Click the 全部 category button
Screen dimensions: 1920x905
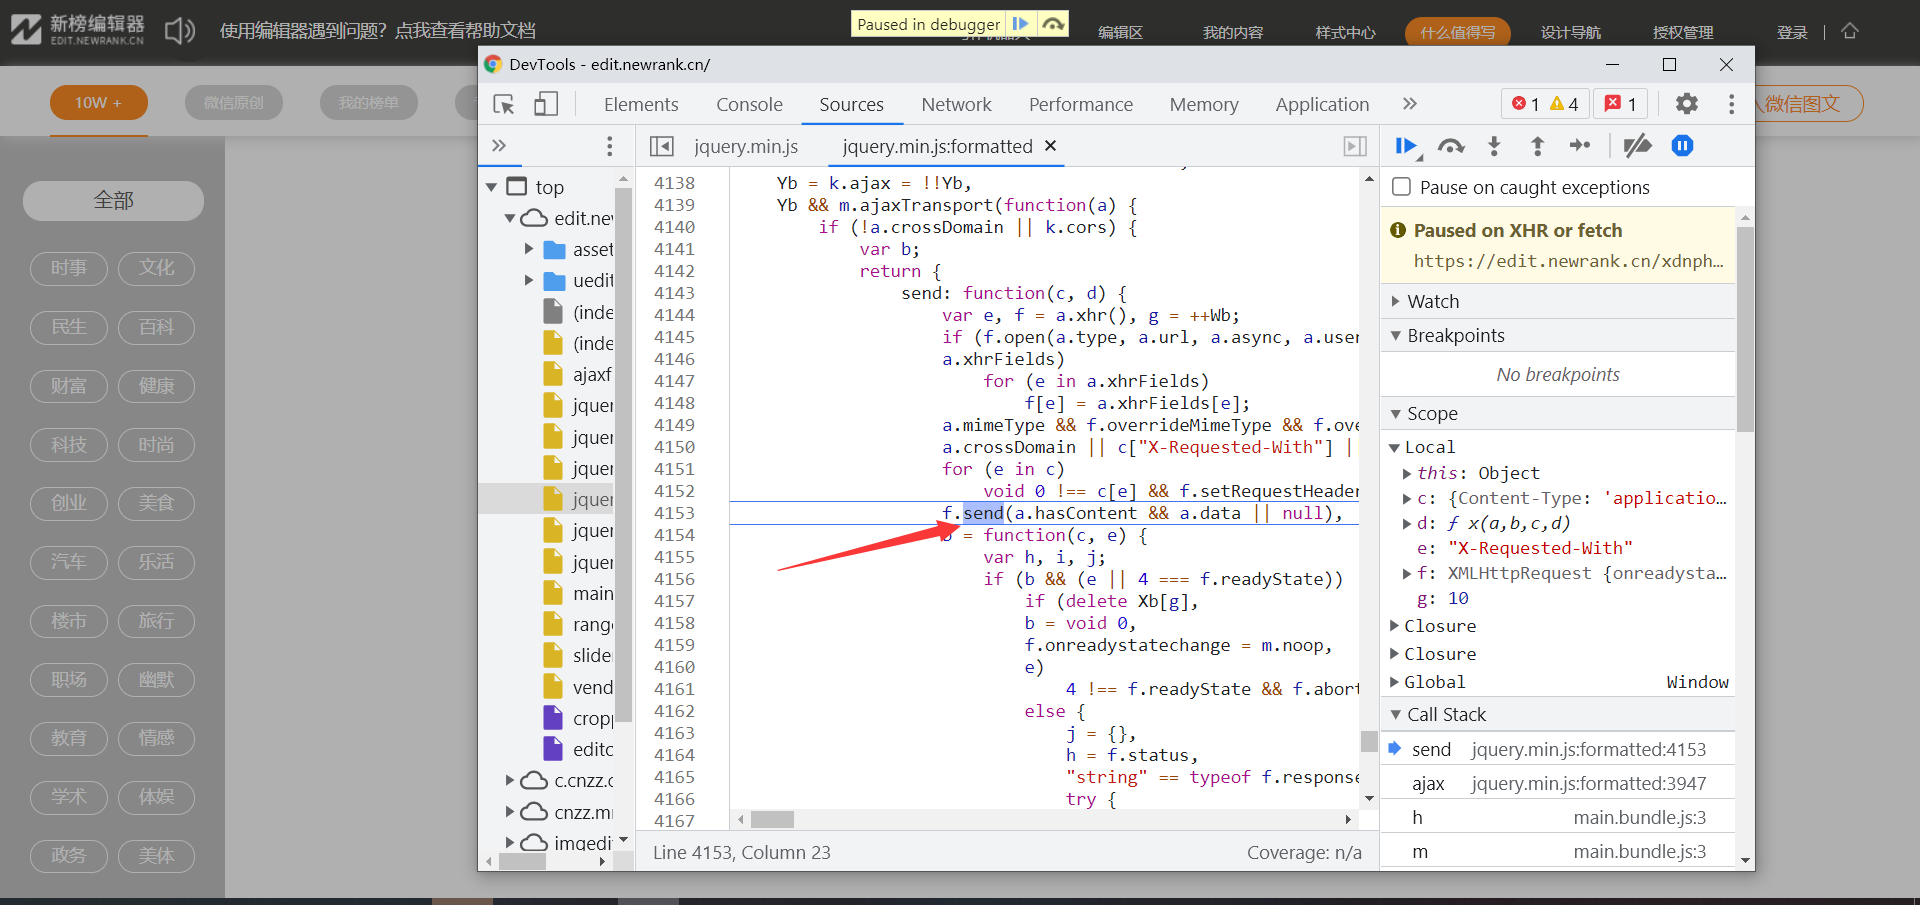click(x=113, y=200)
